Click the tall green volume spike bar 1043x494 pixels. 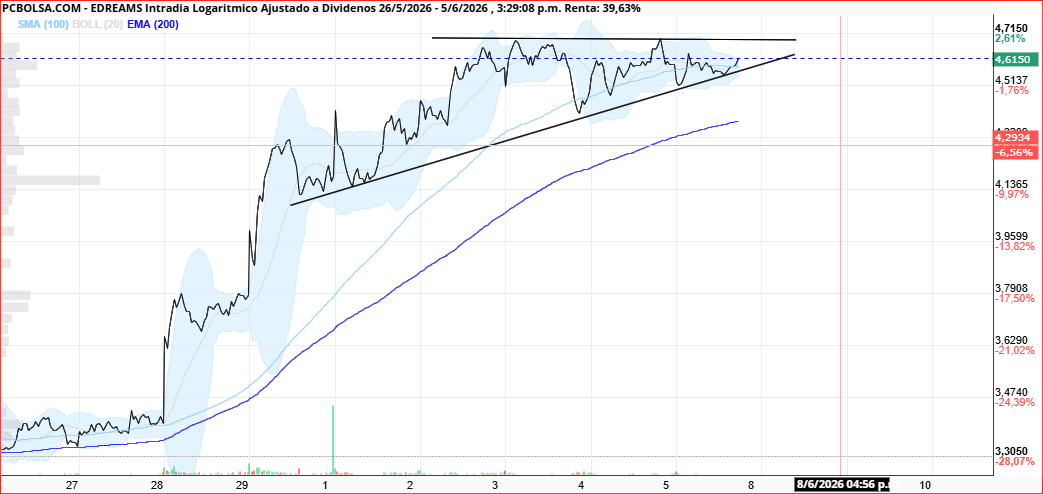(x=333, y=439)
